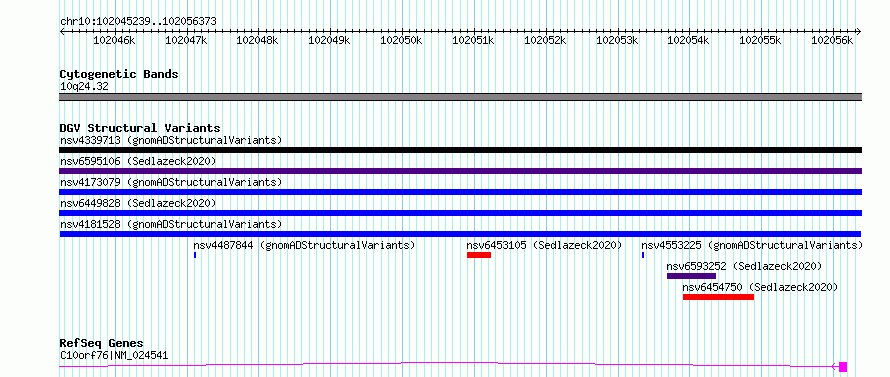This screenshot has width=890, height=377.
Task: Click the 102054k ruler tick label
Action: (689, 41)
